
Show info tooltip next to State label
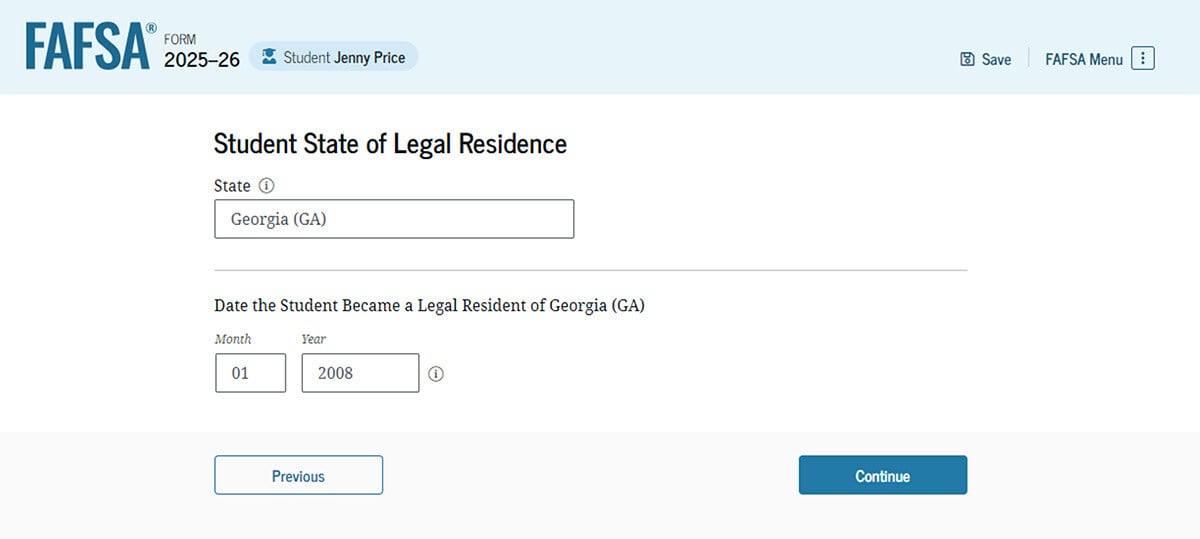tap(266, 186)
